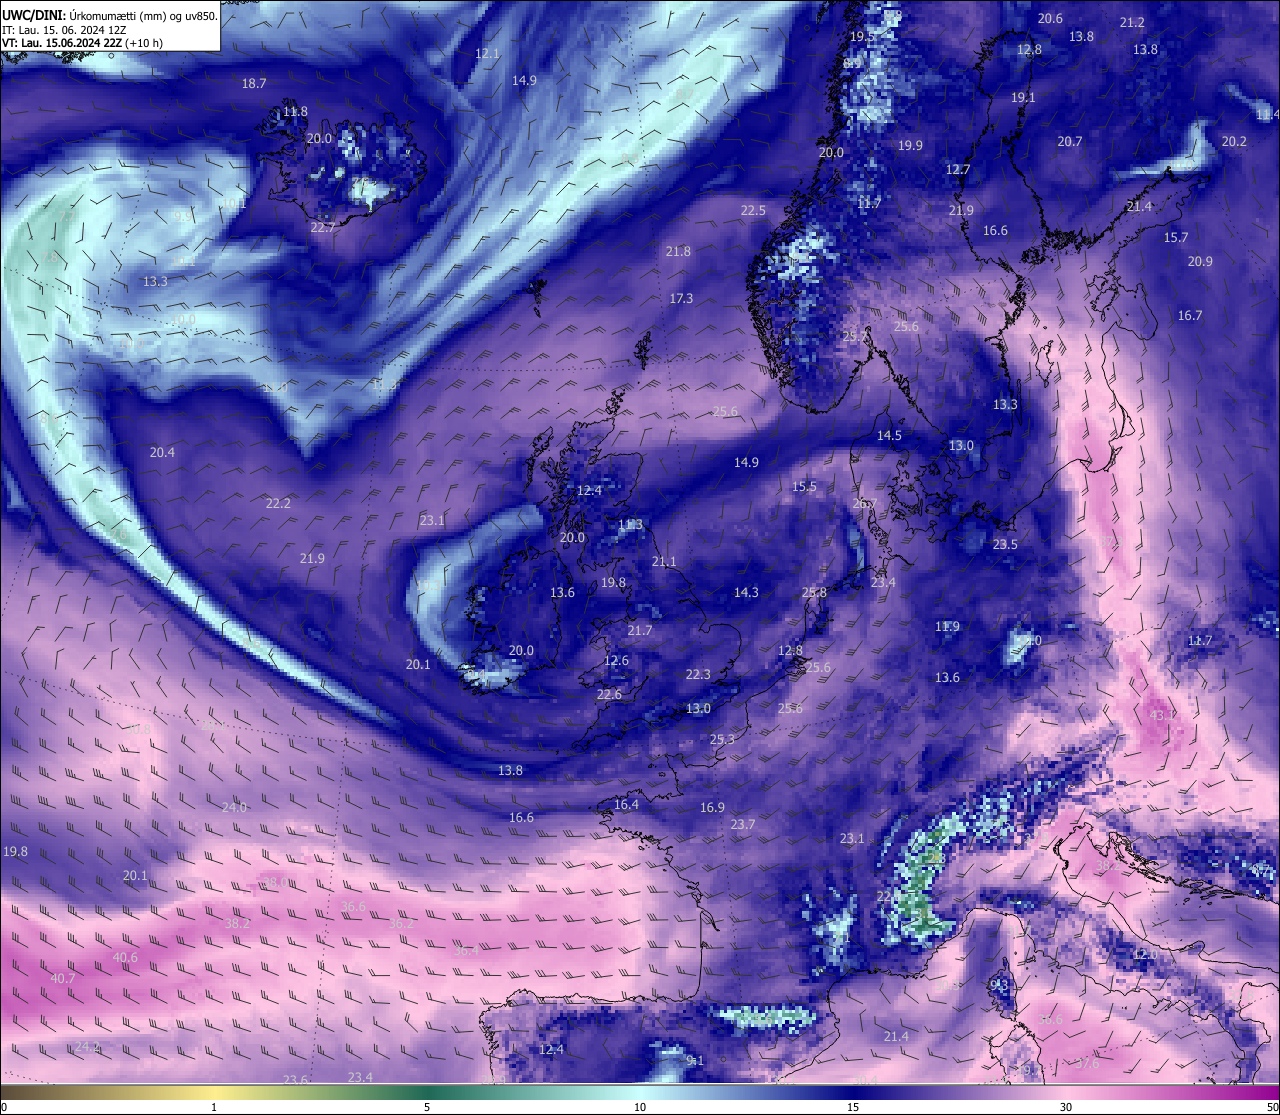The width and height of the screenshot is (1280, 1115).
Task: Click the 21.1 value over eastern England
Action: pyautogui.click(x=664, y=562)
